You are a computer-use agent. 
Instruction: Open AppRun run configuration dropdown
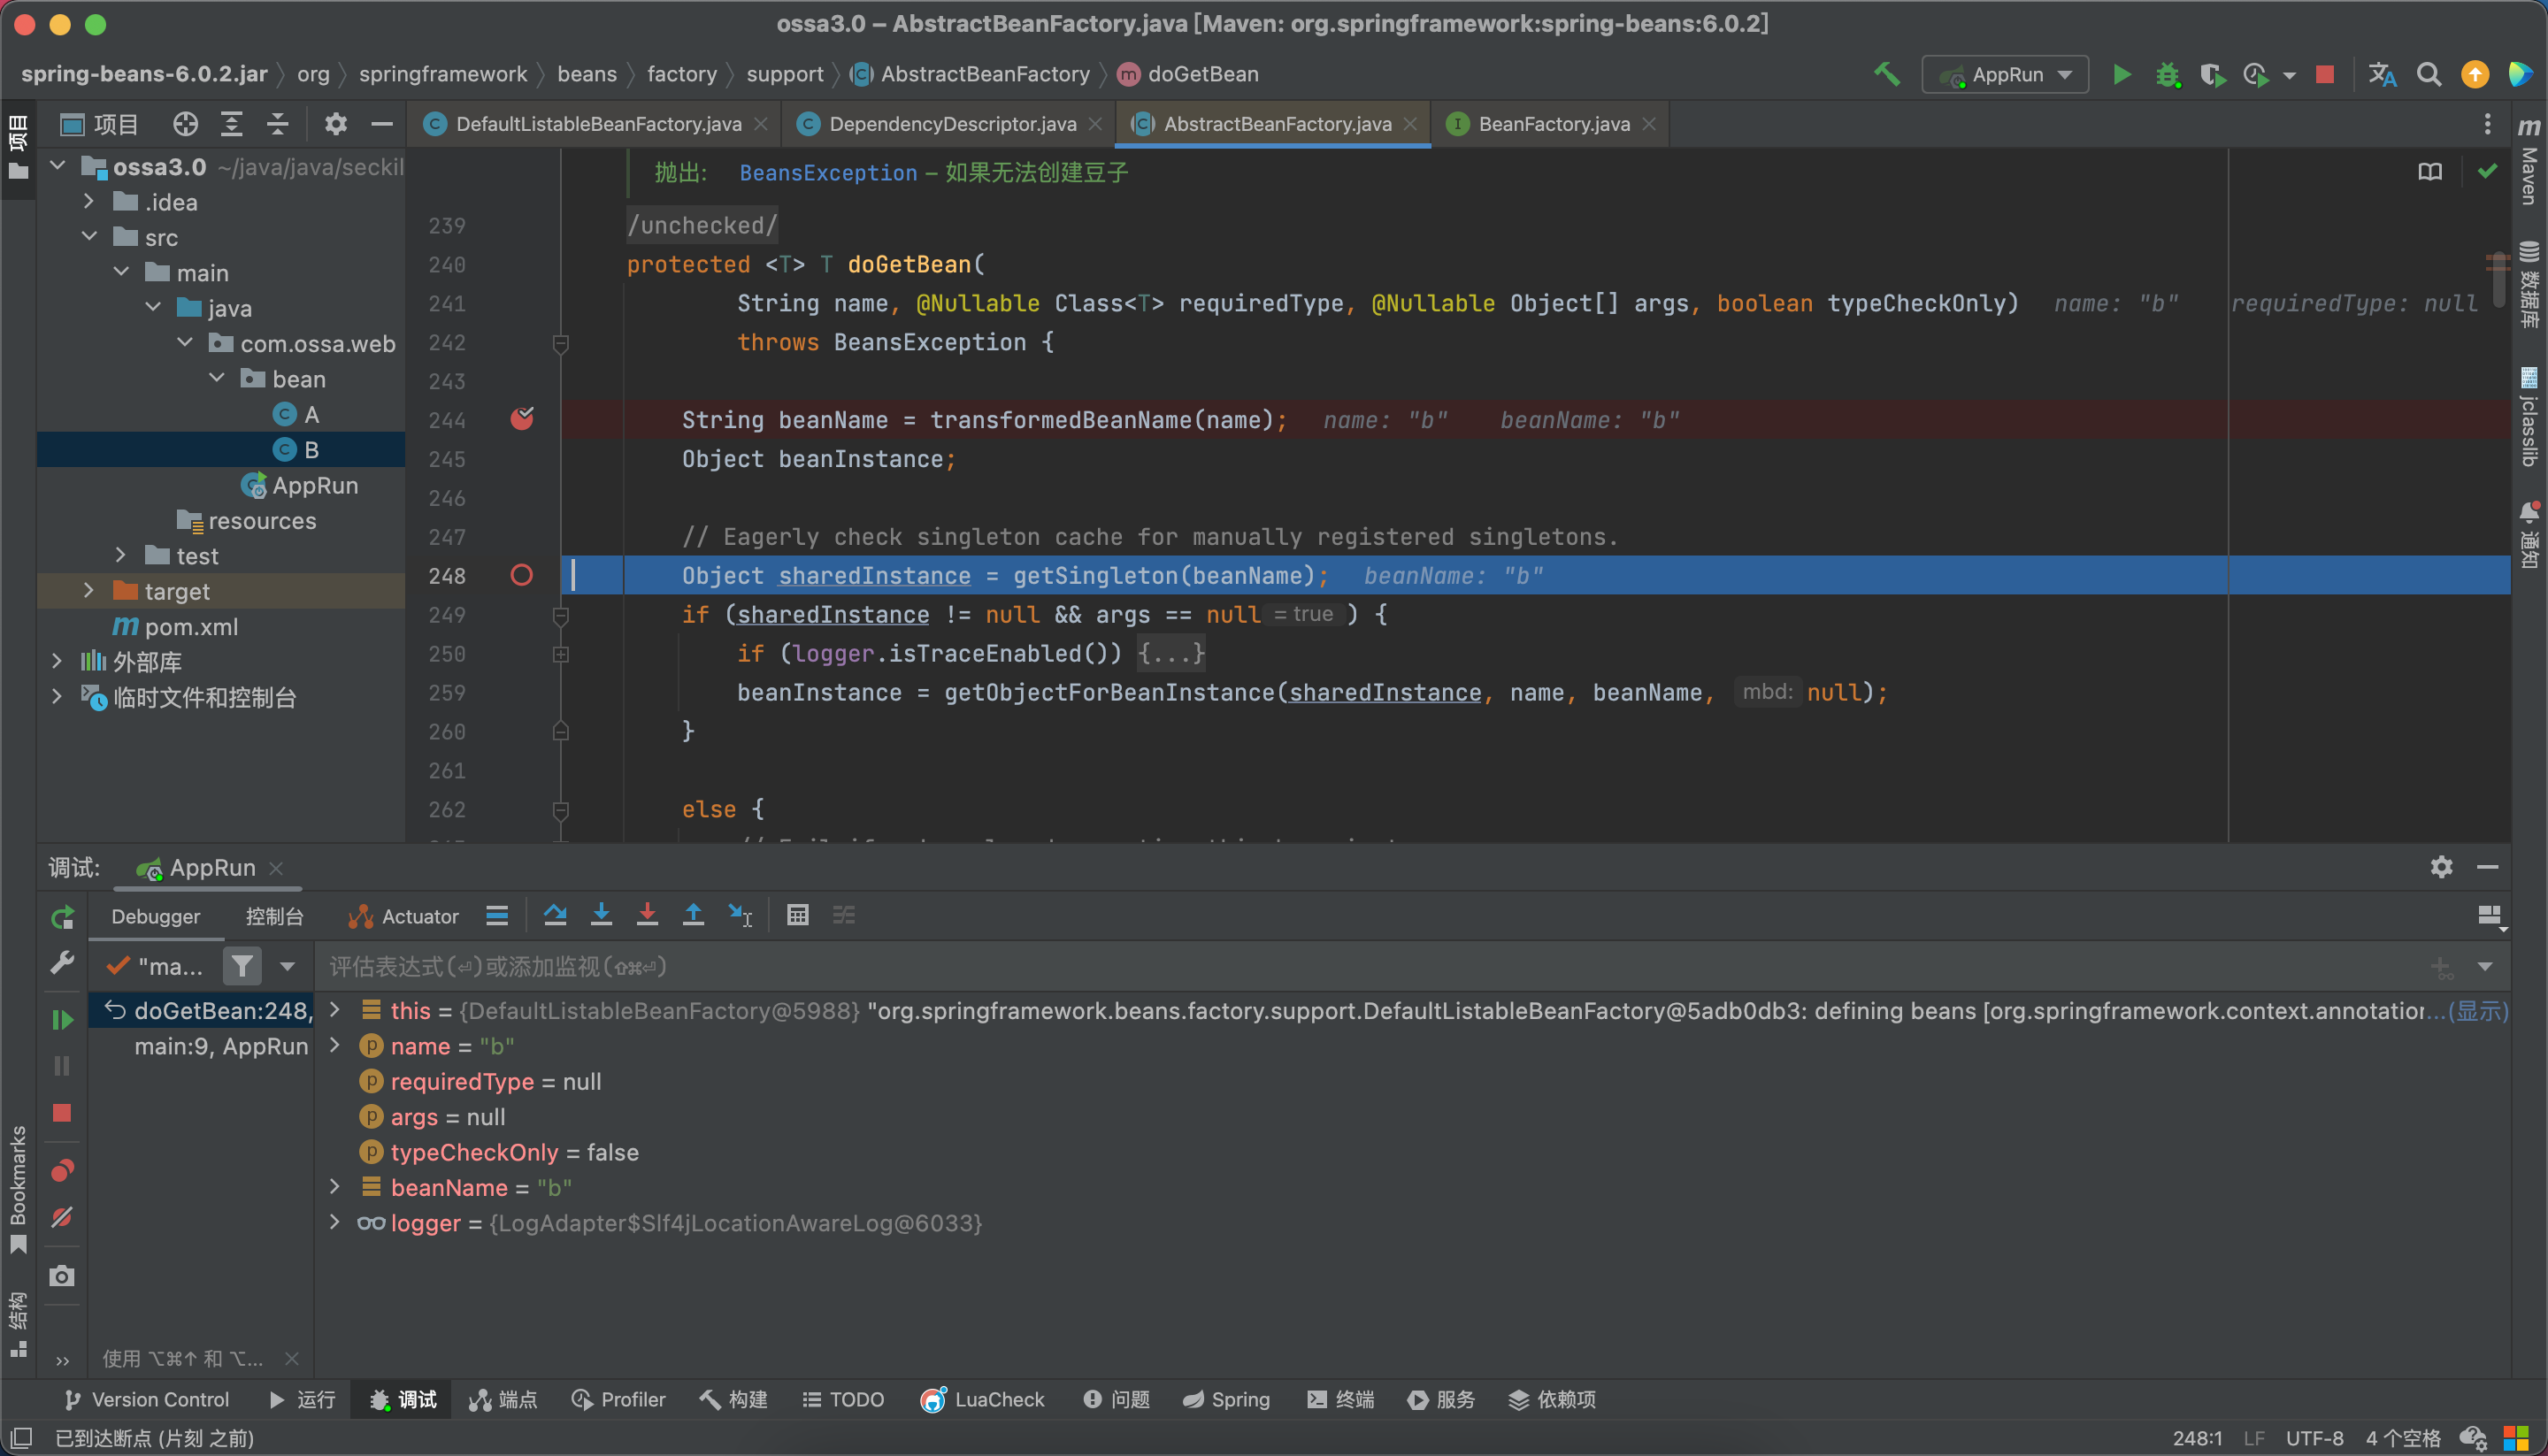2005,74
